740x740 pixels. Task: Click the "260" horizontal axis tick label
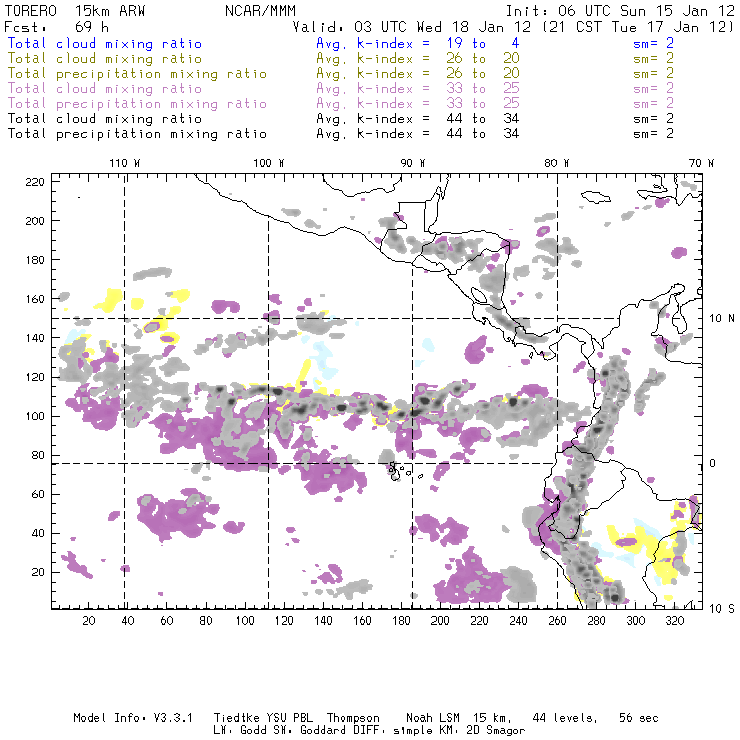(557, 621)
